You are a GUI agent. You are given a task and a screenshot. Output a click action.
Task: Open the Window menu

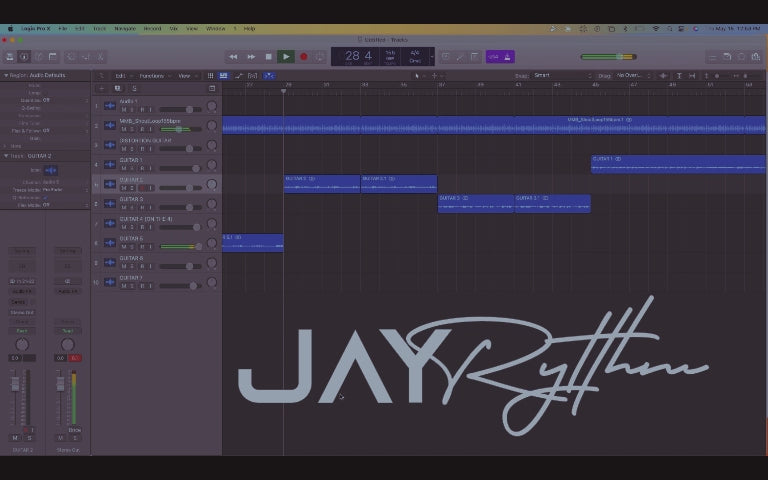(x=216, y=29)
